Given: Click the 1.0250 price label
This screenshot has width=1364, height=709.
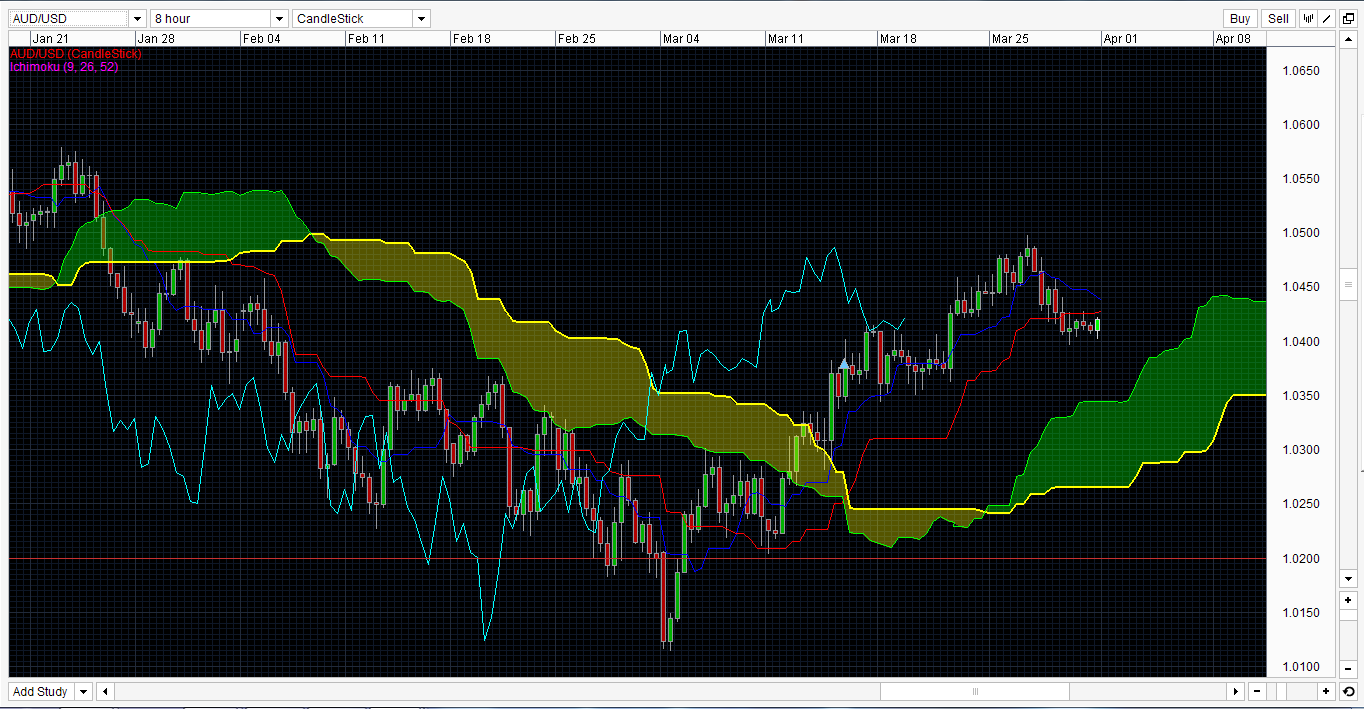Looking at the screenshot, I should [x=1301, y=504].
